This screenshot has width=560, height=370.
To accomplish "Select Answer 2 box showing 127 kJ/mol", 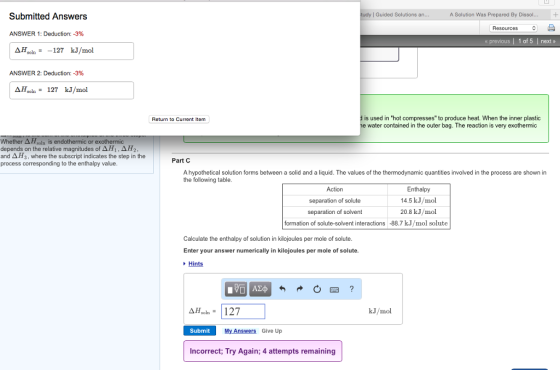I will point(71,90).
